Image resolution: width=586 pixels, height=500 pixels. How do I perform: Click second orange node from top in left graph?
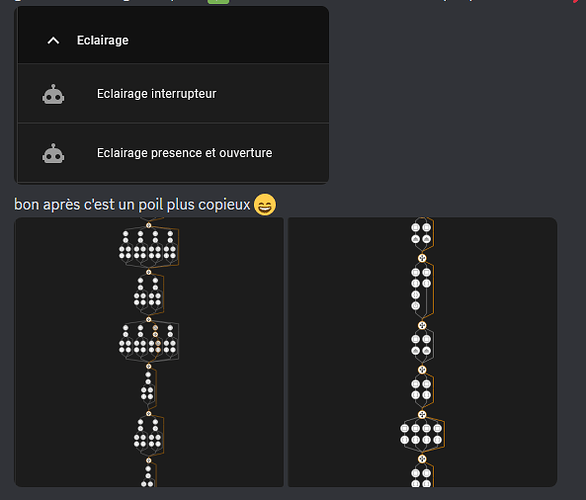click(148, 272)
